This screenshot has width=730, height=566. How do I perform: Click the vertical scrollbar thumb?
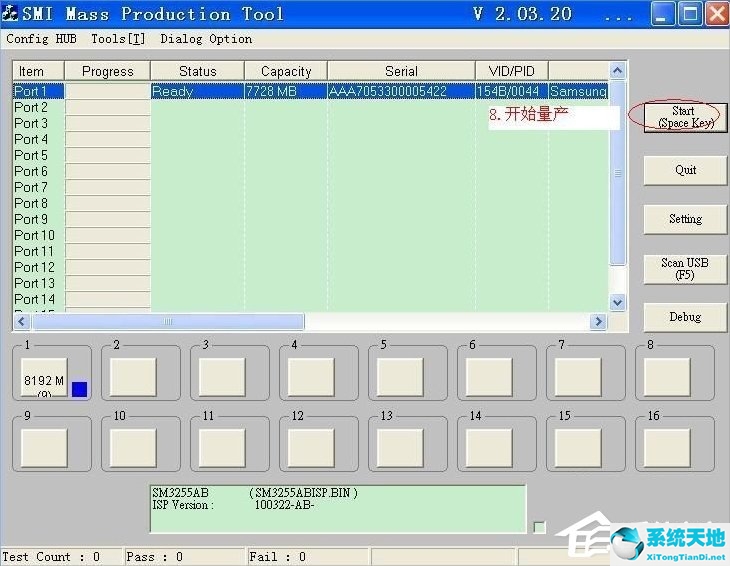[617, 173]
